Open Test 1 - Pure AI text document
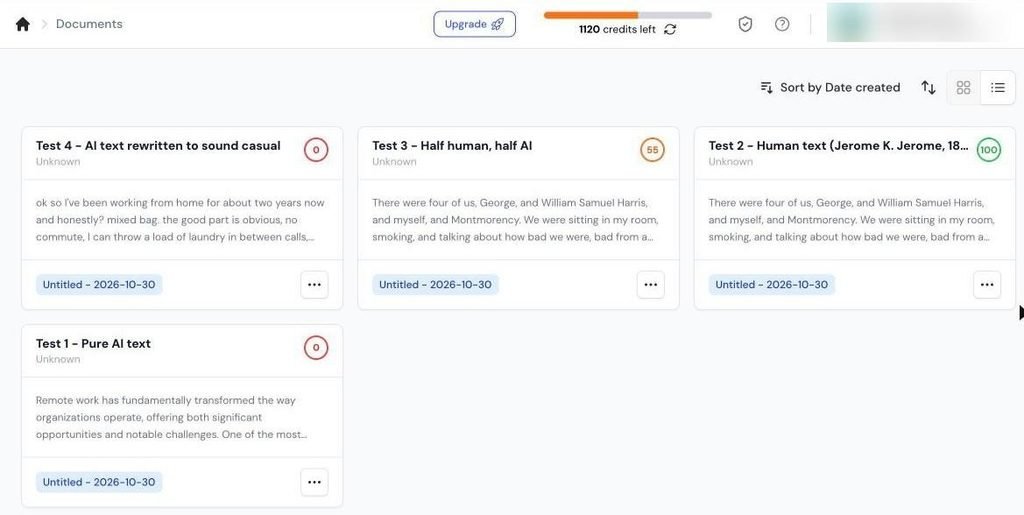1024x515 pixels. (93, 343)
